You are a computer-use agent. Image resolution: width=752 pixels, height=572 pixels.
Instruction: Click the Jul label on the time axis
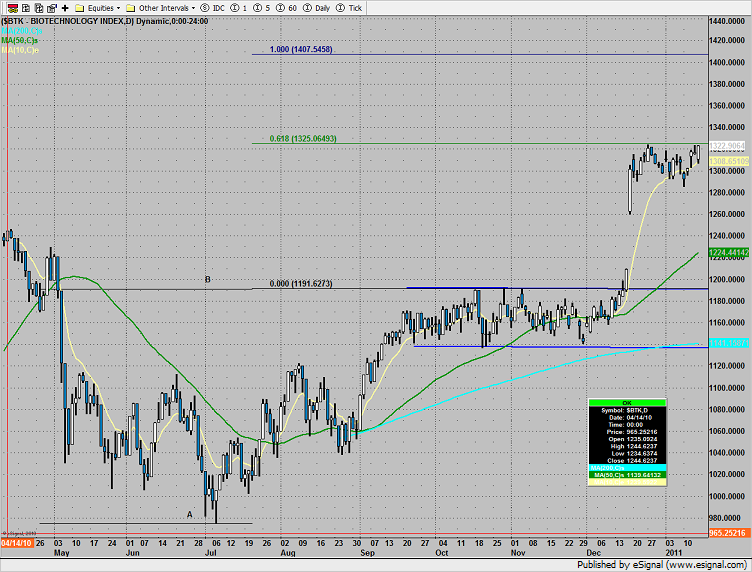(211, 553)
